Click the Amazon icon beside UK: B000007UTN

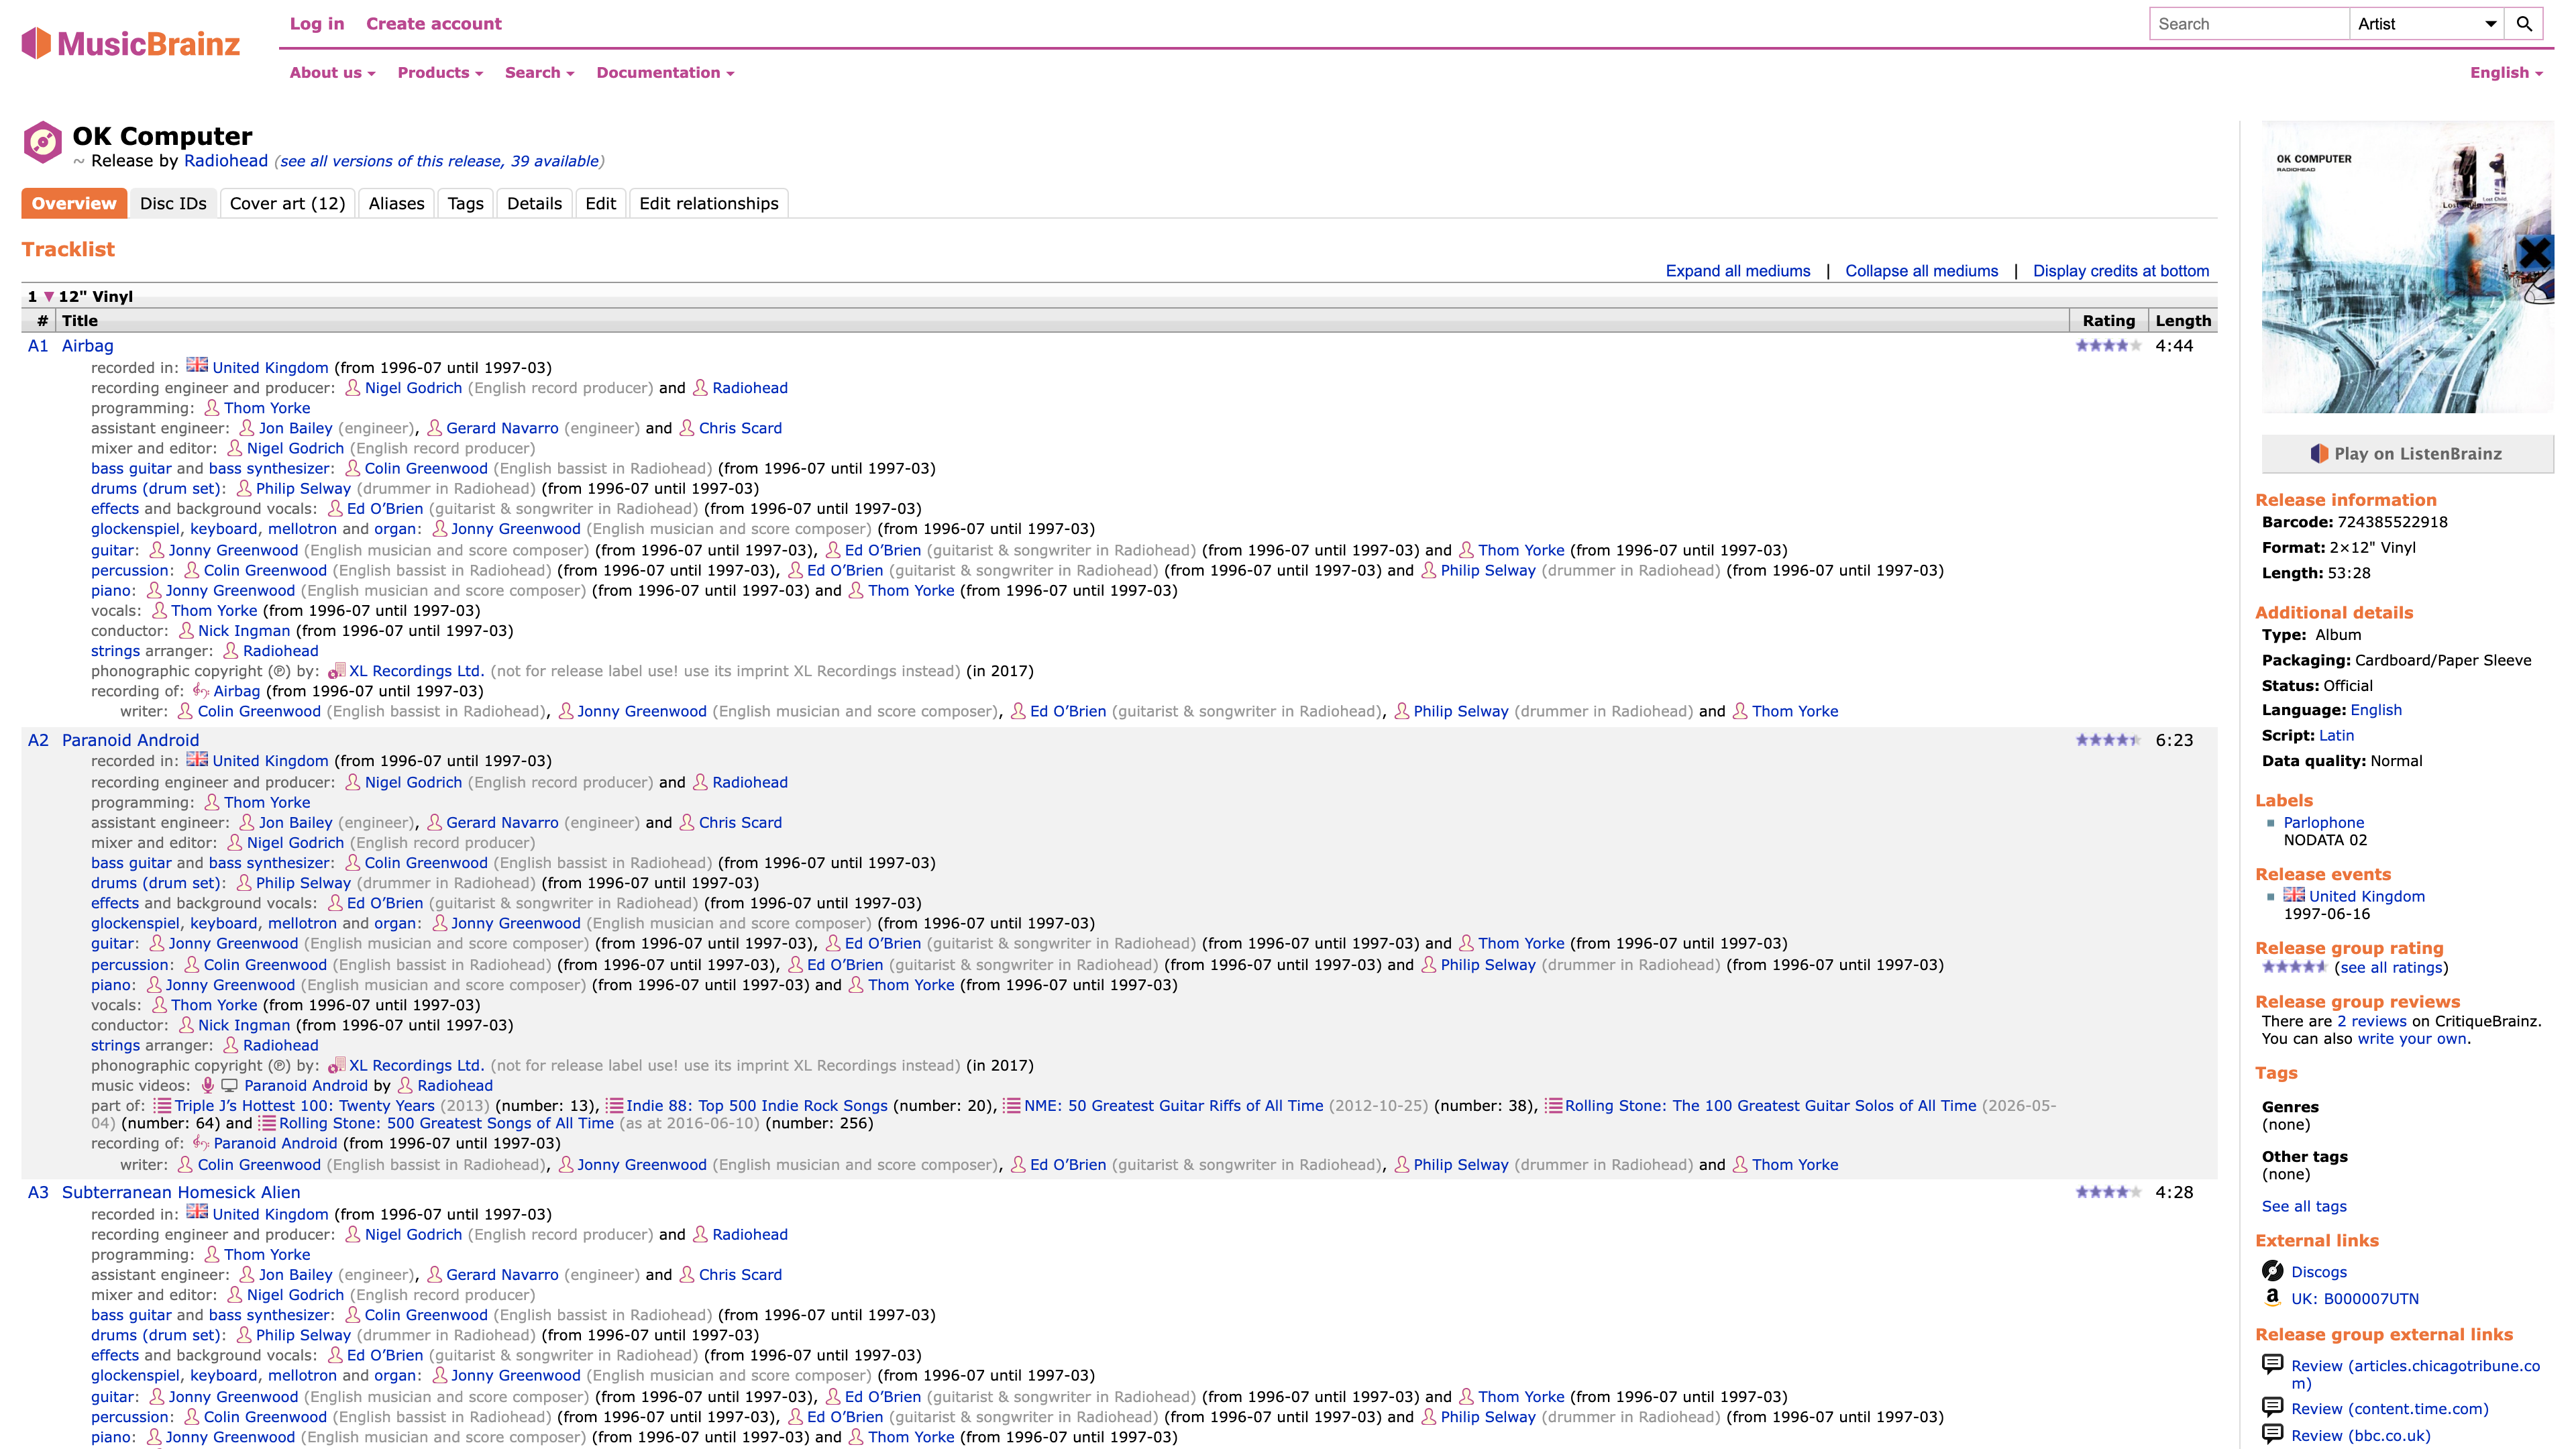coord(2272,1297)
